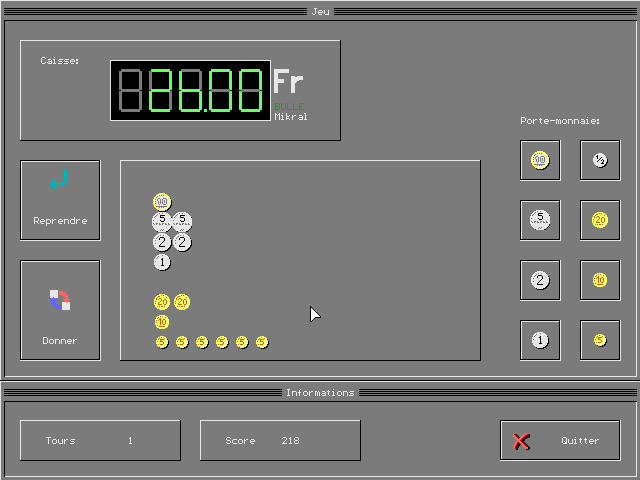Screen dimensions: 640x480
Task: Select the yellow 20 coin in Porte-monnaie
Action: coord(600,220)
